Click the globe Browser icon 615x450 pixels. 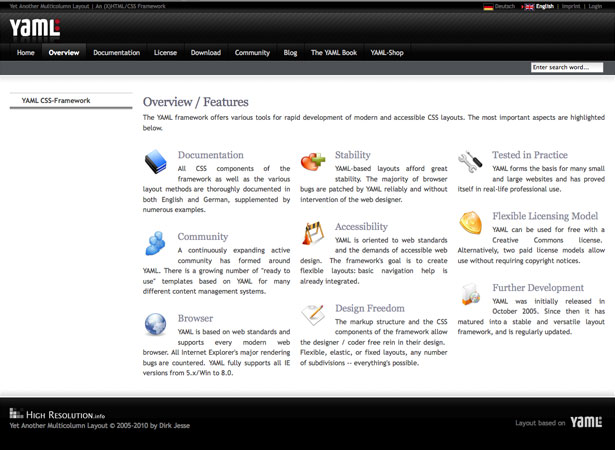tap(155, 324)
